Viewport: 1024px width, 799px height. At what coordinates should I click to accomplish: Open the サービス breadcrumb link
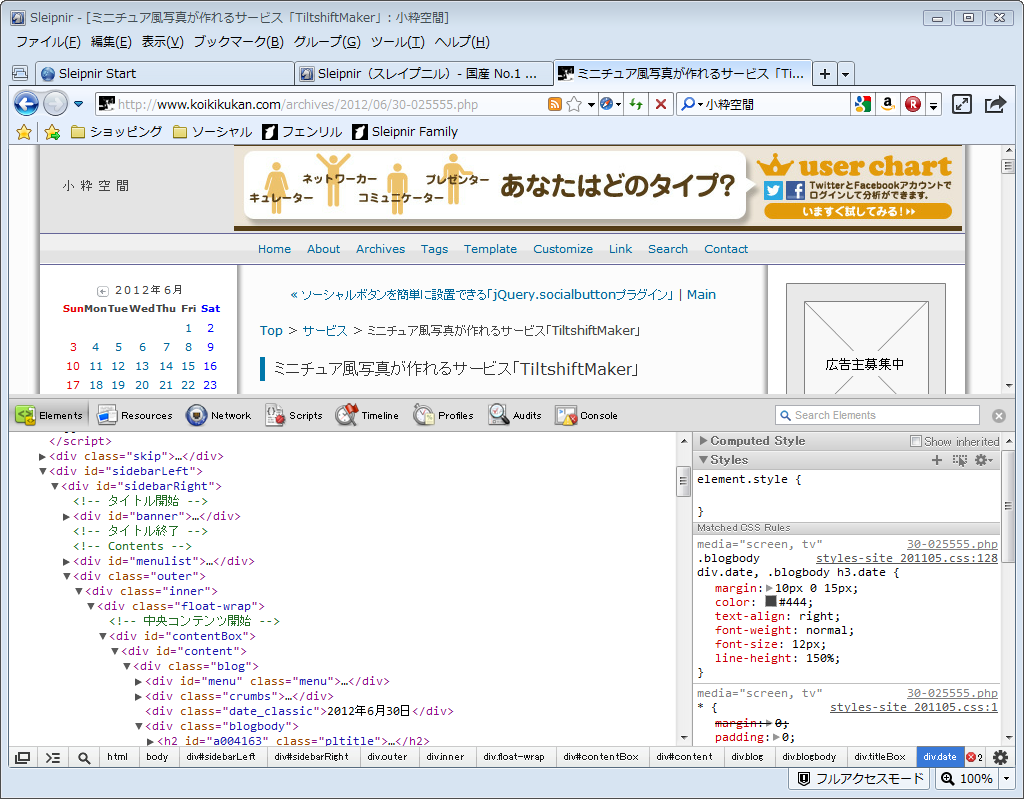tap(325, 331)
